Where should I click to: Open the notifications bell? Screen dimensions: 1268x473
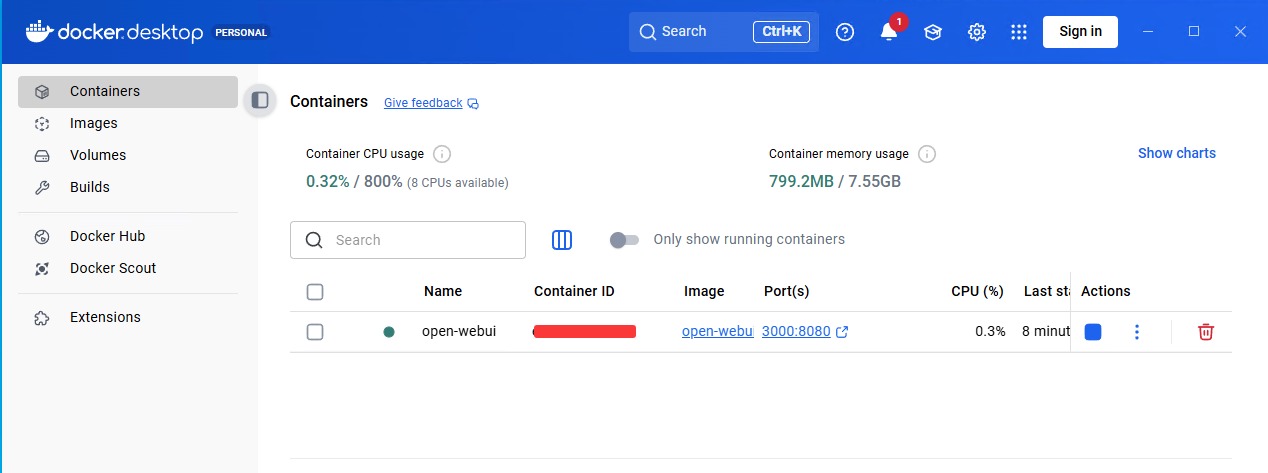(x=888, y=32)
